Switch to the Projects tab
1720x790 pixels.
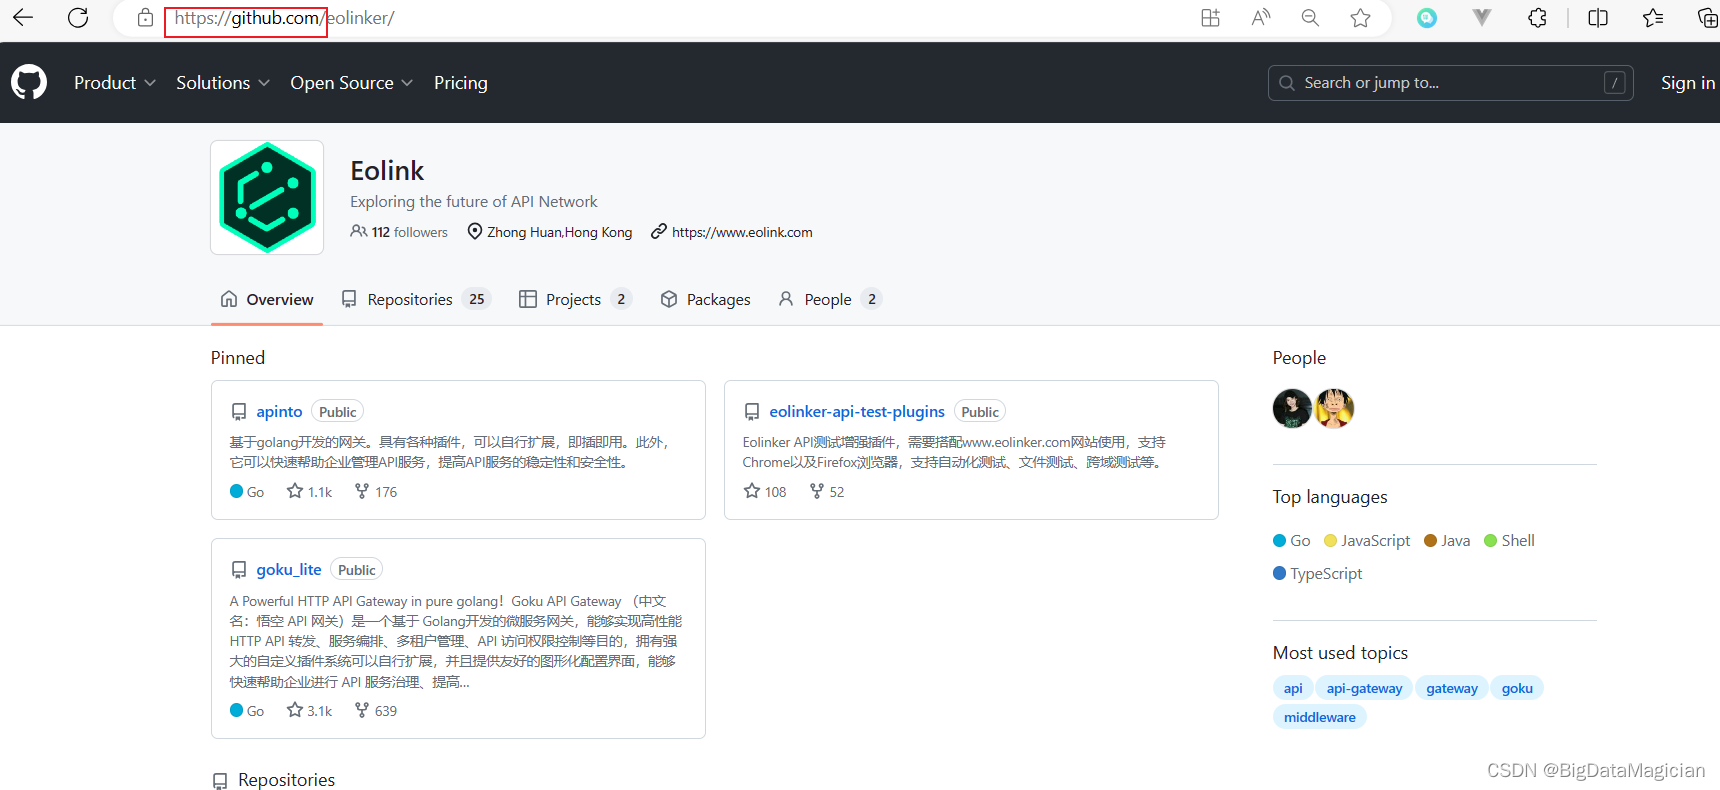575,299
